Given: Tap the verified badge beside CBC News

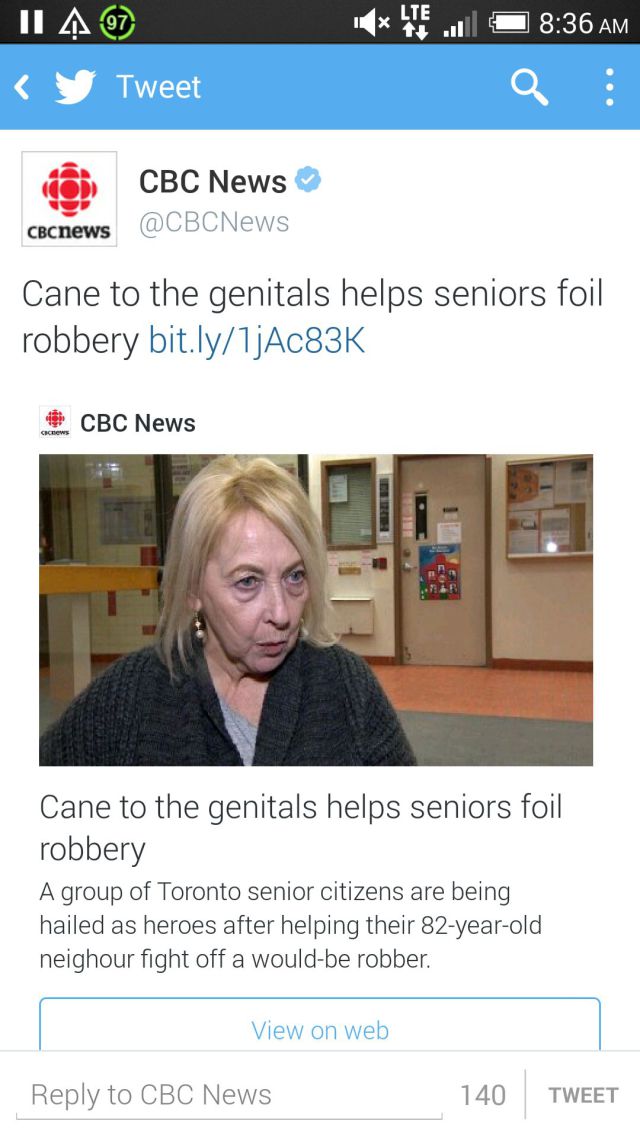Looking at the screenshot, I should coord(309,178).
